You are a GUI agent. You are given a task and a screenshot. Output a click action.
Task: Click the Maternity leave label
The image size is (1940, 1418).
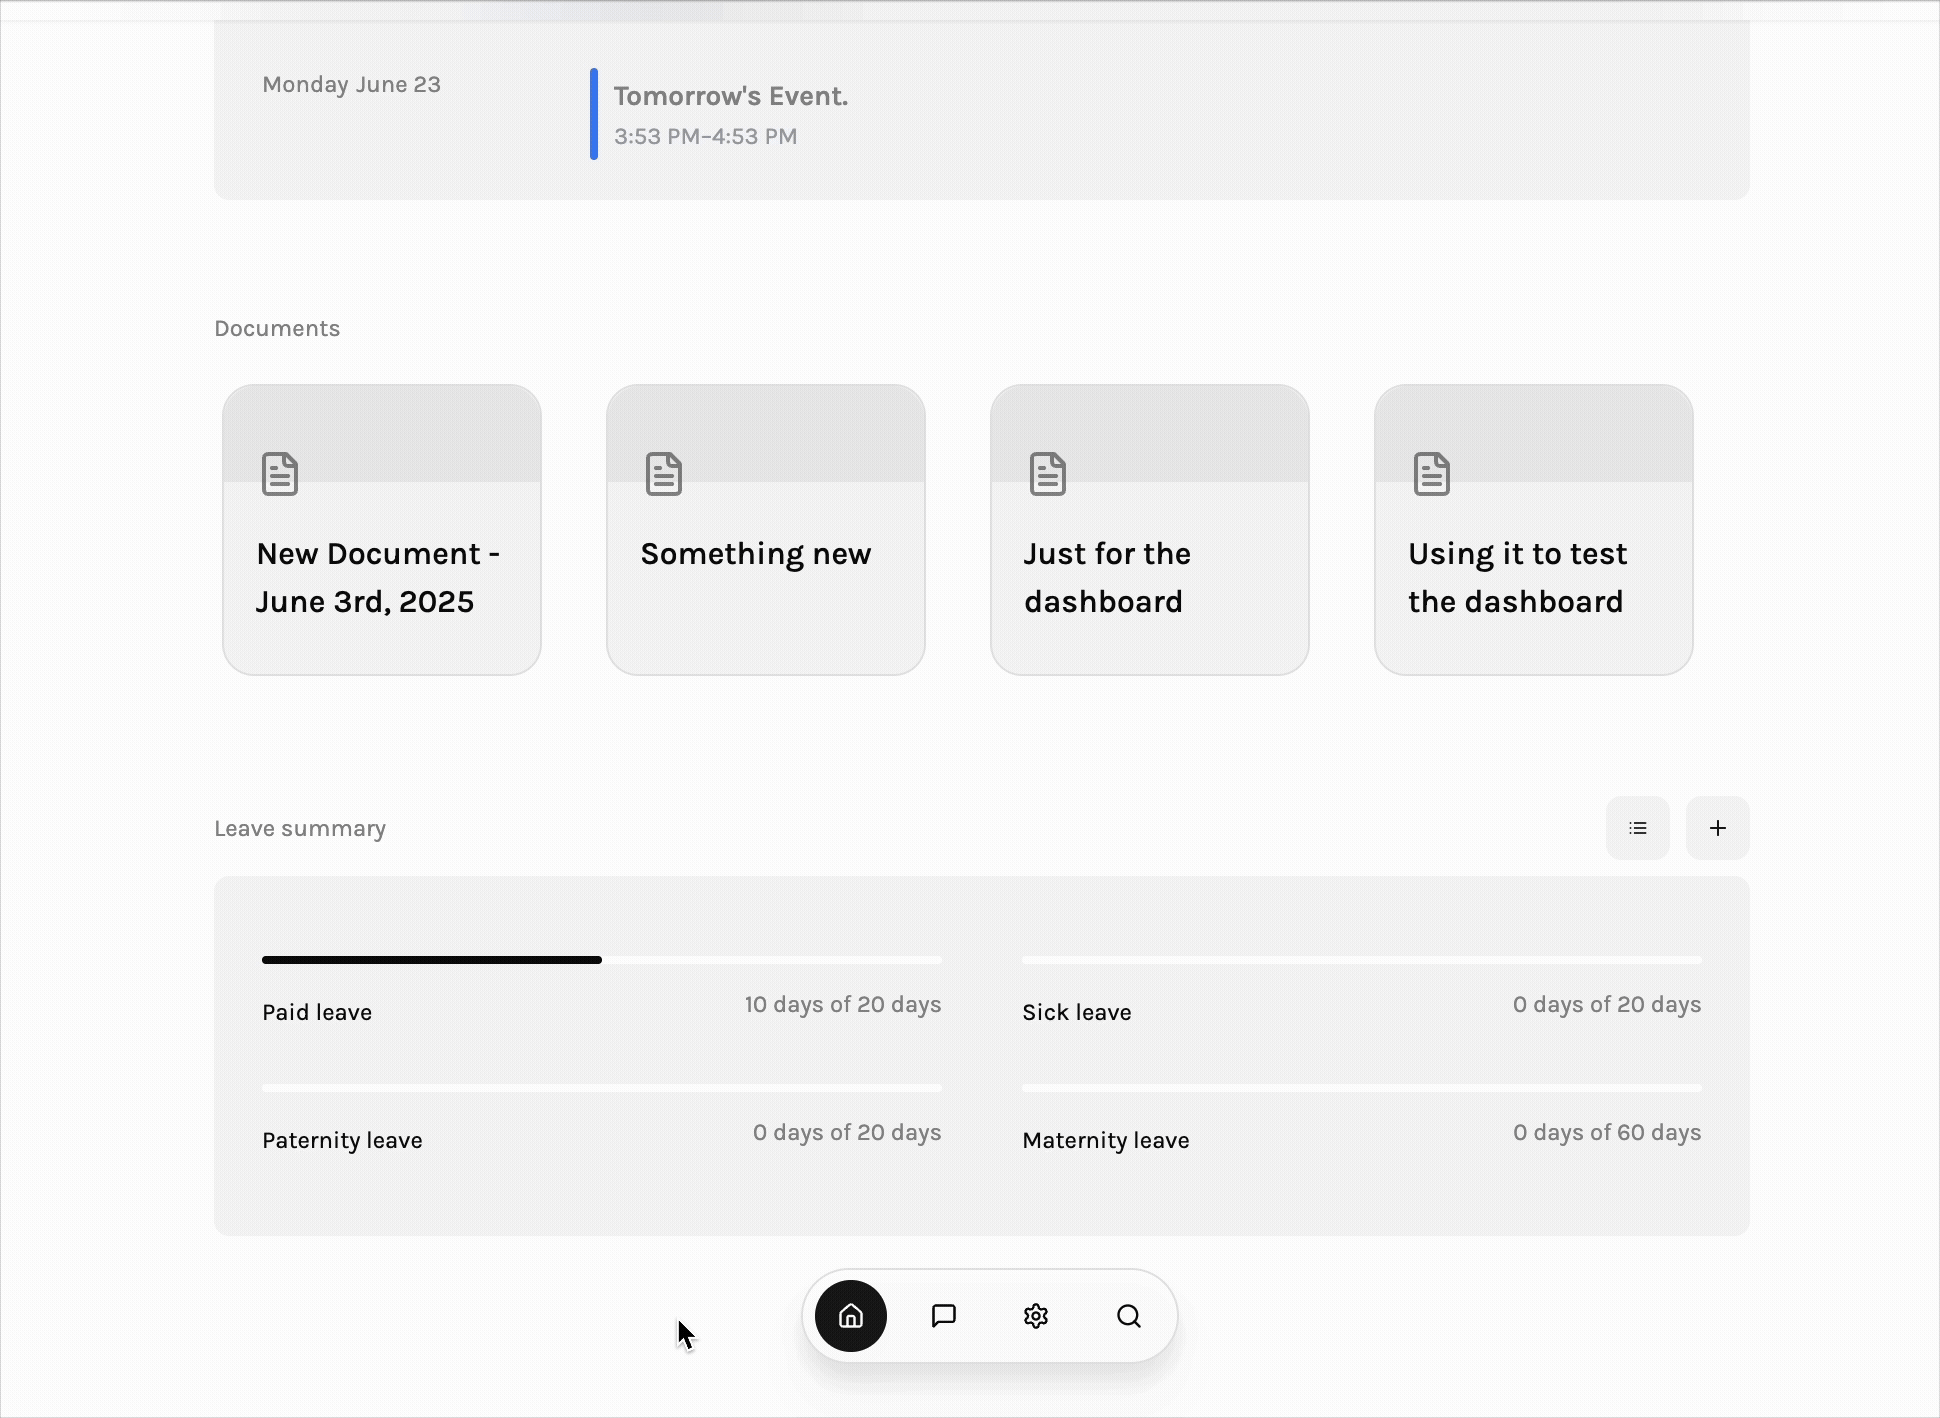(x=1106, y=1140)
